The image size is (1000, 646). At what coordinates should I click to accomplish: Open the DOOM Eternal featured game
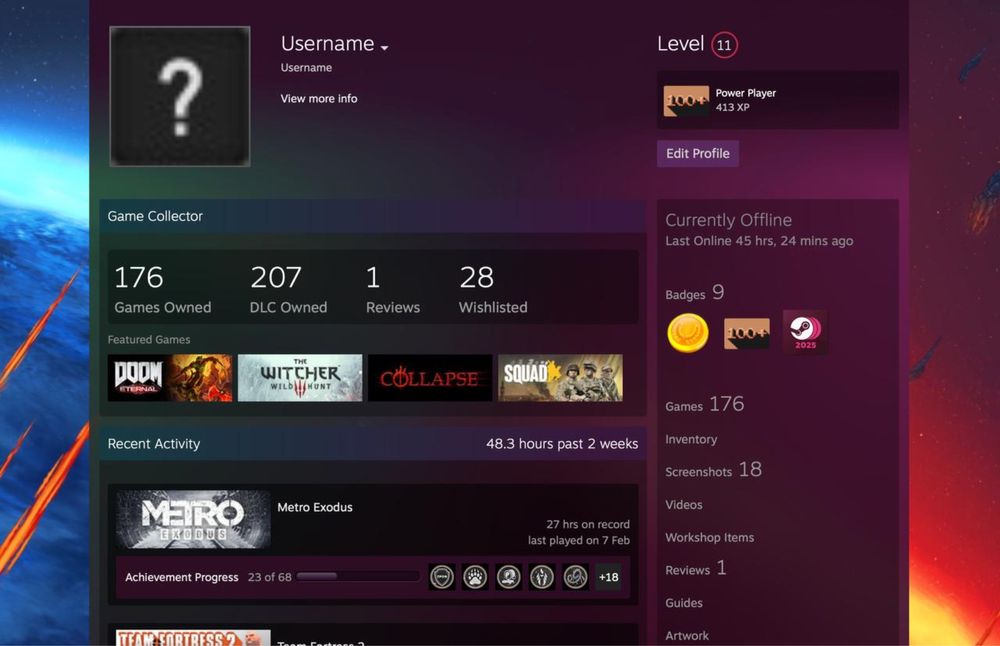(170, 378)
